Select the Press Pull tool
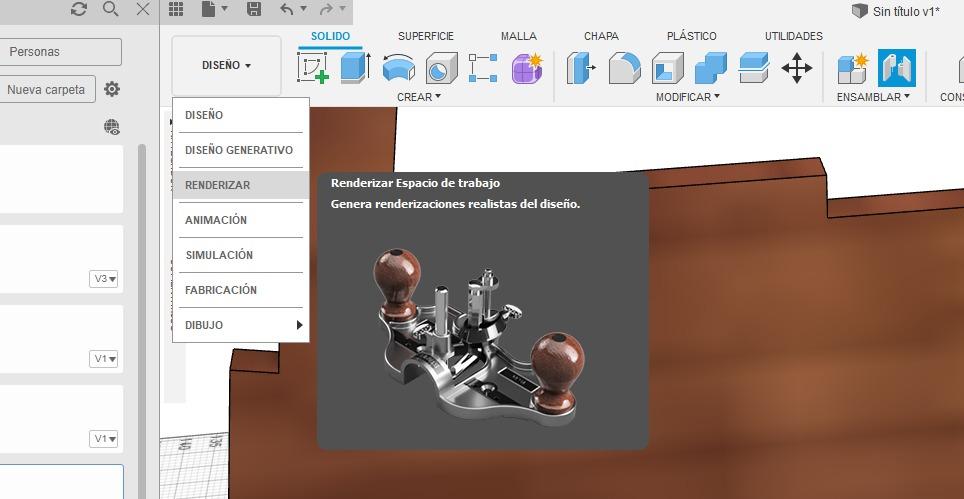This screenshot has width=964, height=499. [580, 68]
